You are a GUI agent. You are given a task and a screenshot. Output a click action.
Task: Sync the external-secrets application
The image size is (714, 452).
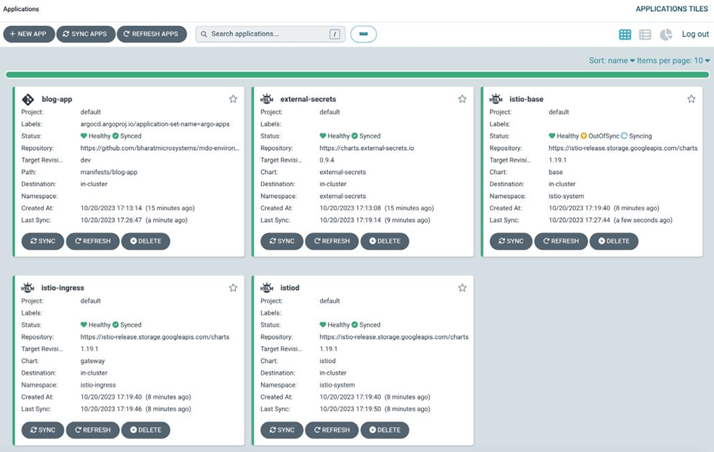282,241
